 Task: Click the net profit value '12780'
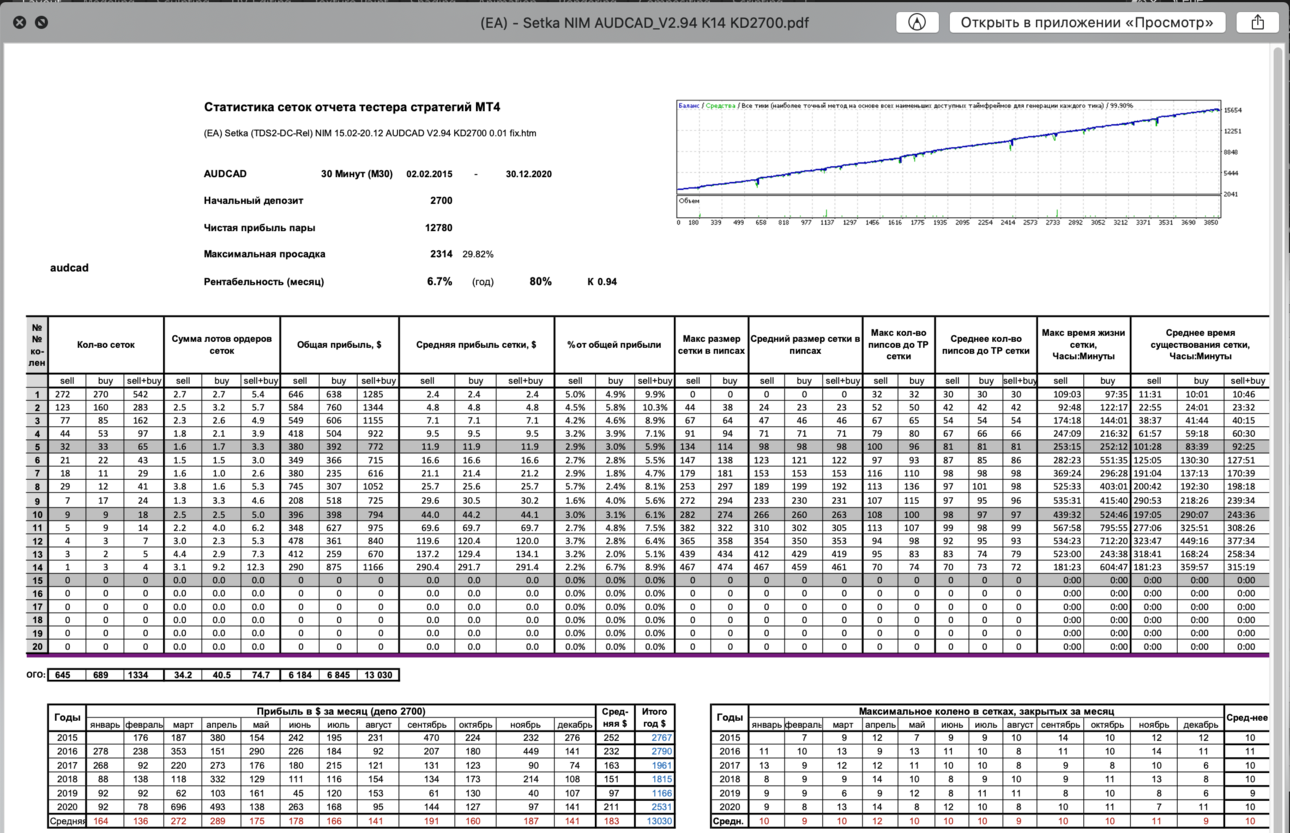point(439,227)
